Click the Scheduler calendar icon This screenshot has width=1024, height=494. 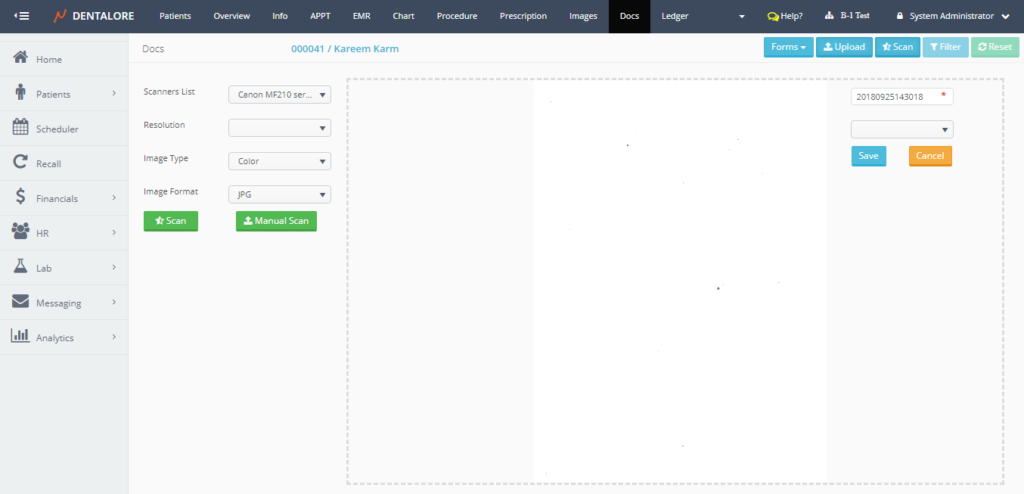click(x=20, y=127)
